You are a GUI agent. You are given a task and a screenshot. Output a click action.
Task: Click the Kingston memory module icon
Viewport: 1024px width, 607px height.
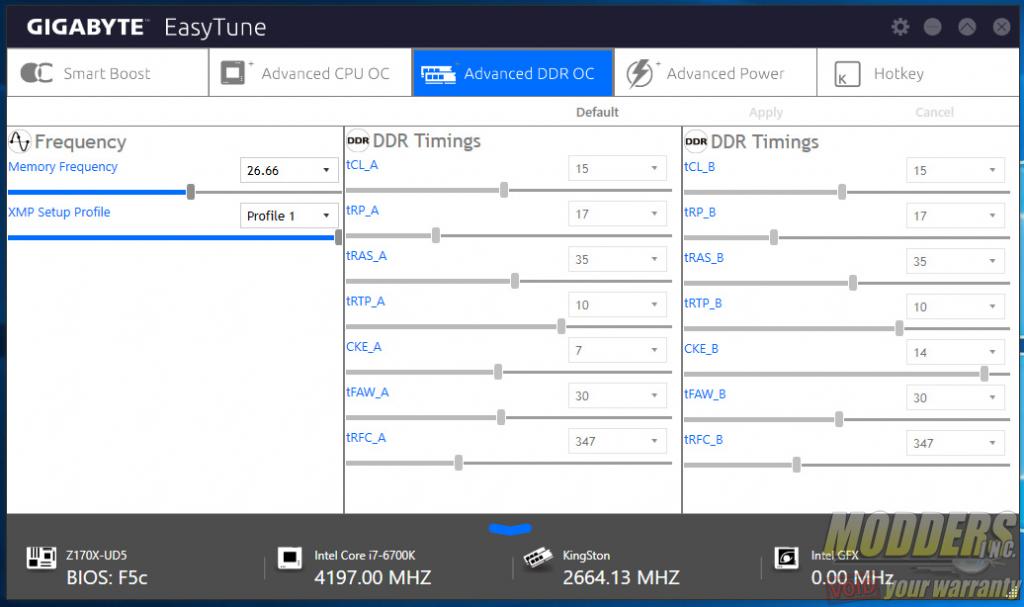tap(537, 559)
